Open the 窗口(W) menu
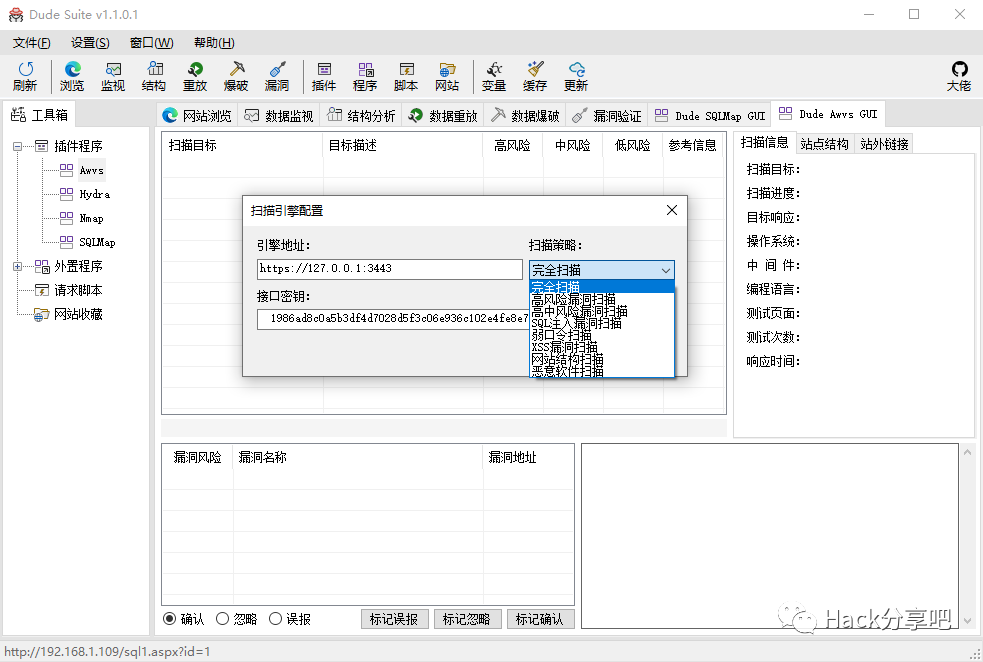The height and width of the screenshot is (662, 983). click(x=151, y=43)
